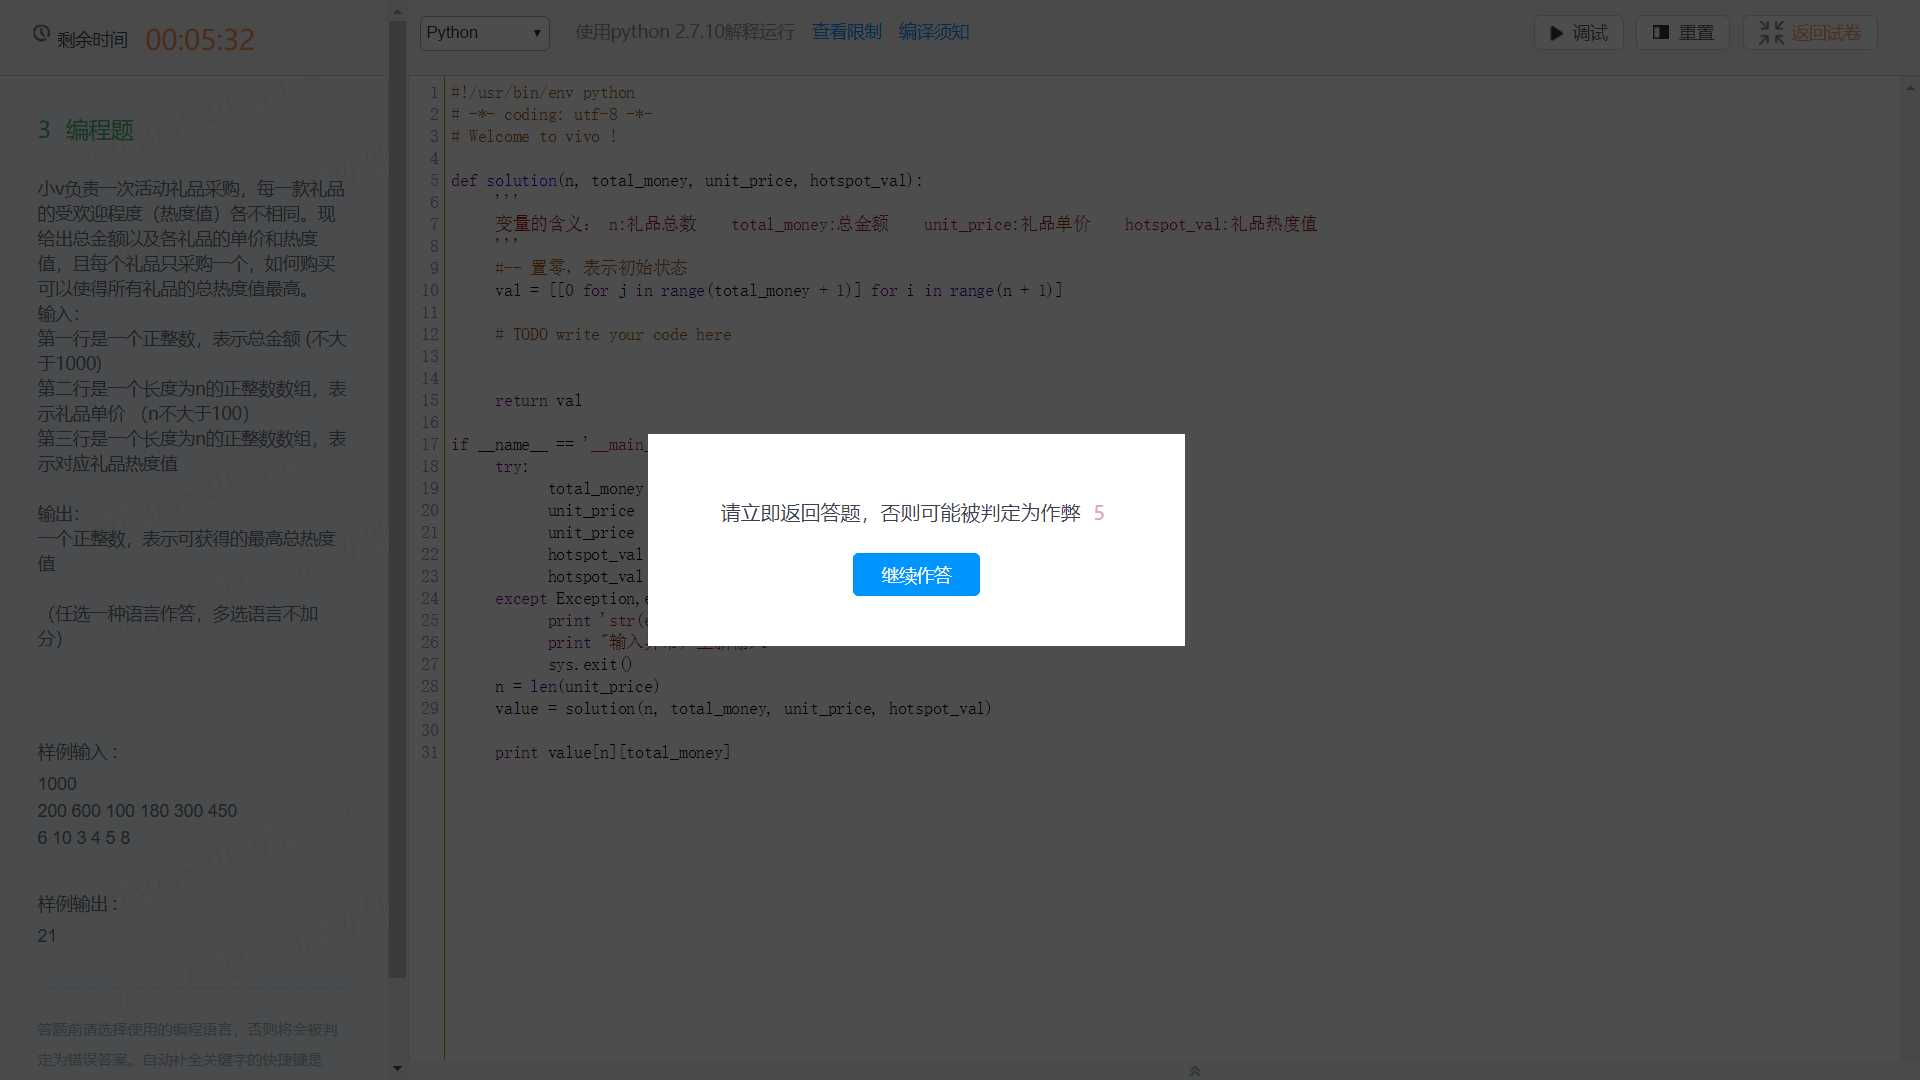The image size is (1920, 1080).
Task: Click the code editor scroll-up arrow
Action: click(1910, 88)
